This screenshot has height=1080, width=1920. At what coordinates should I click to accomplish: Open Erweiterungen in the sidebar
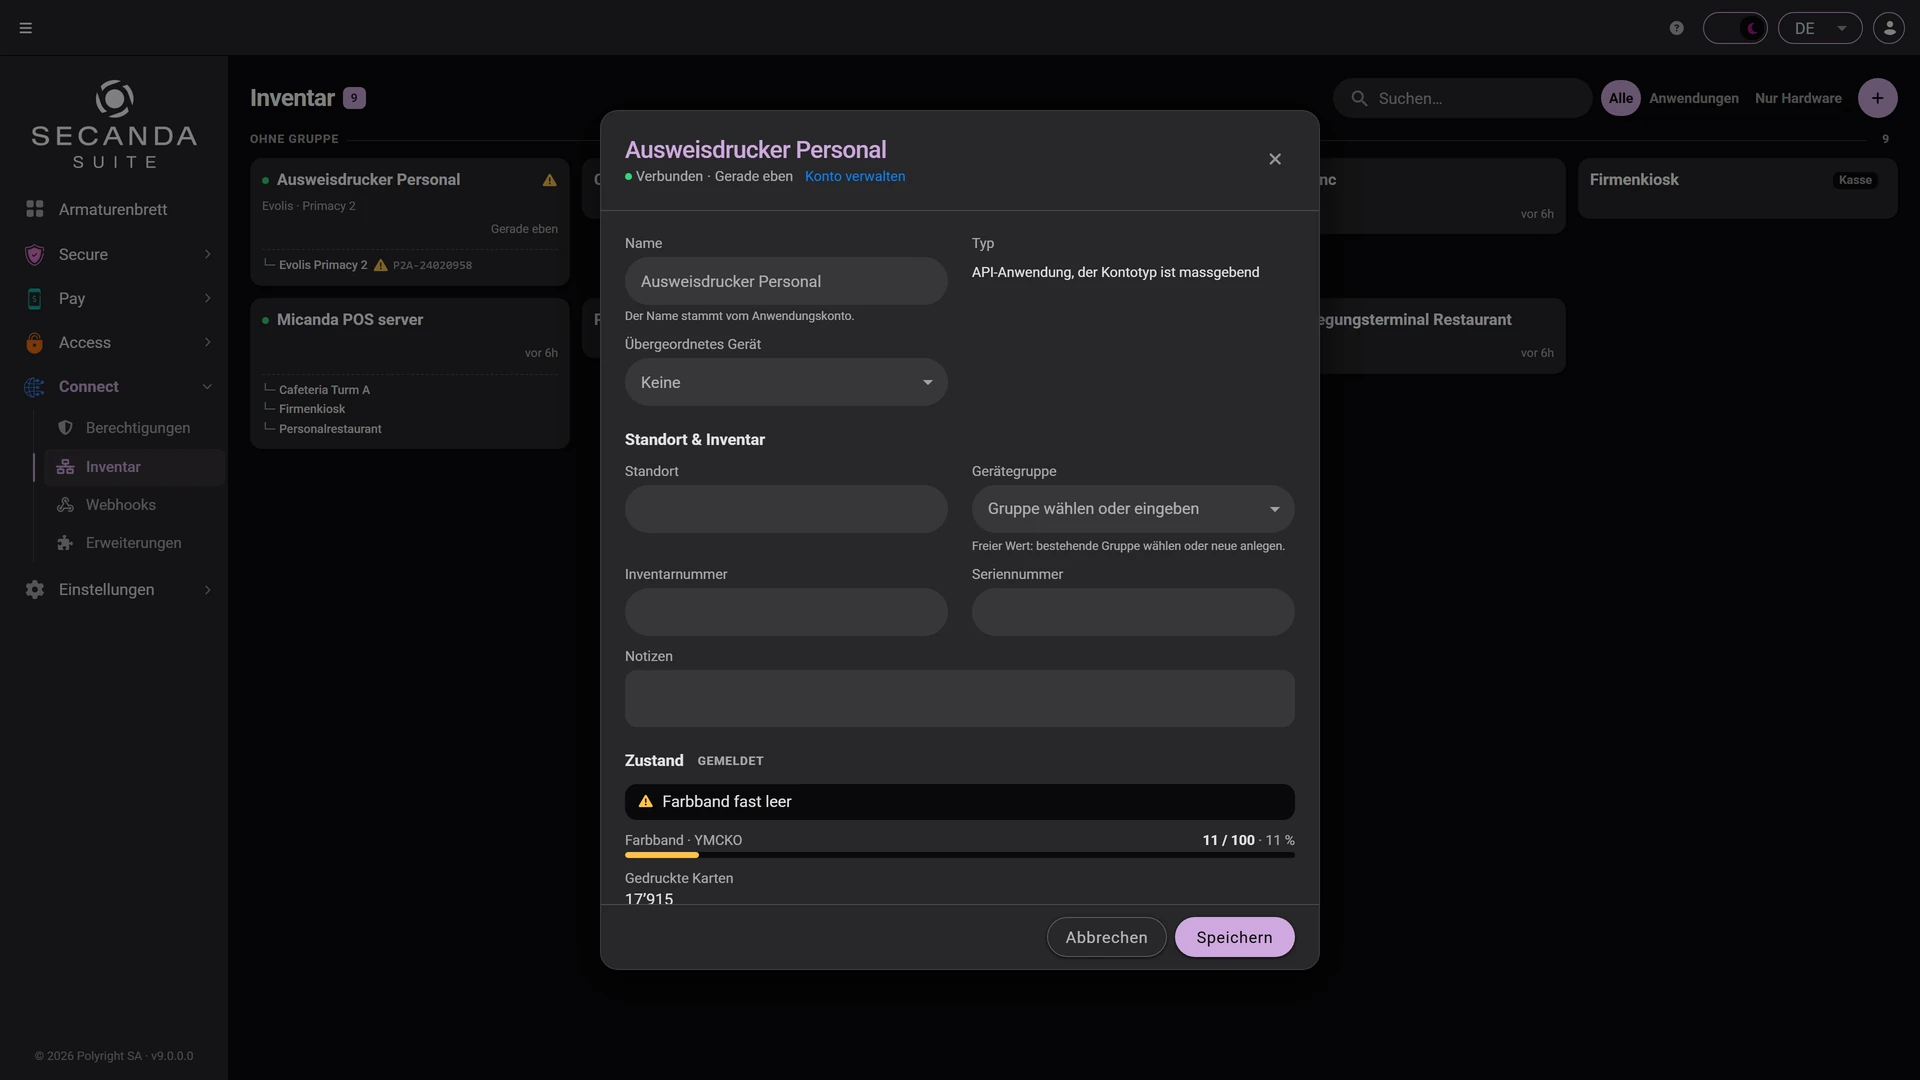coord(134,543)
